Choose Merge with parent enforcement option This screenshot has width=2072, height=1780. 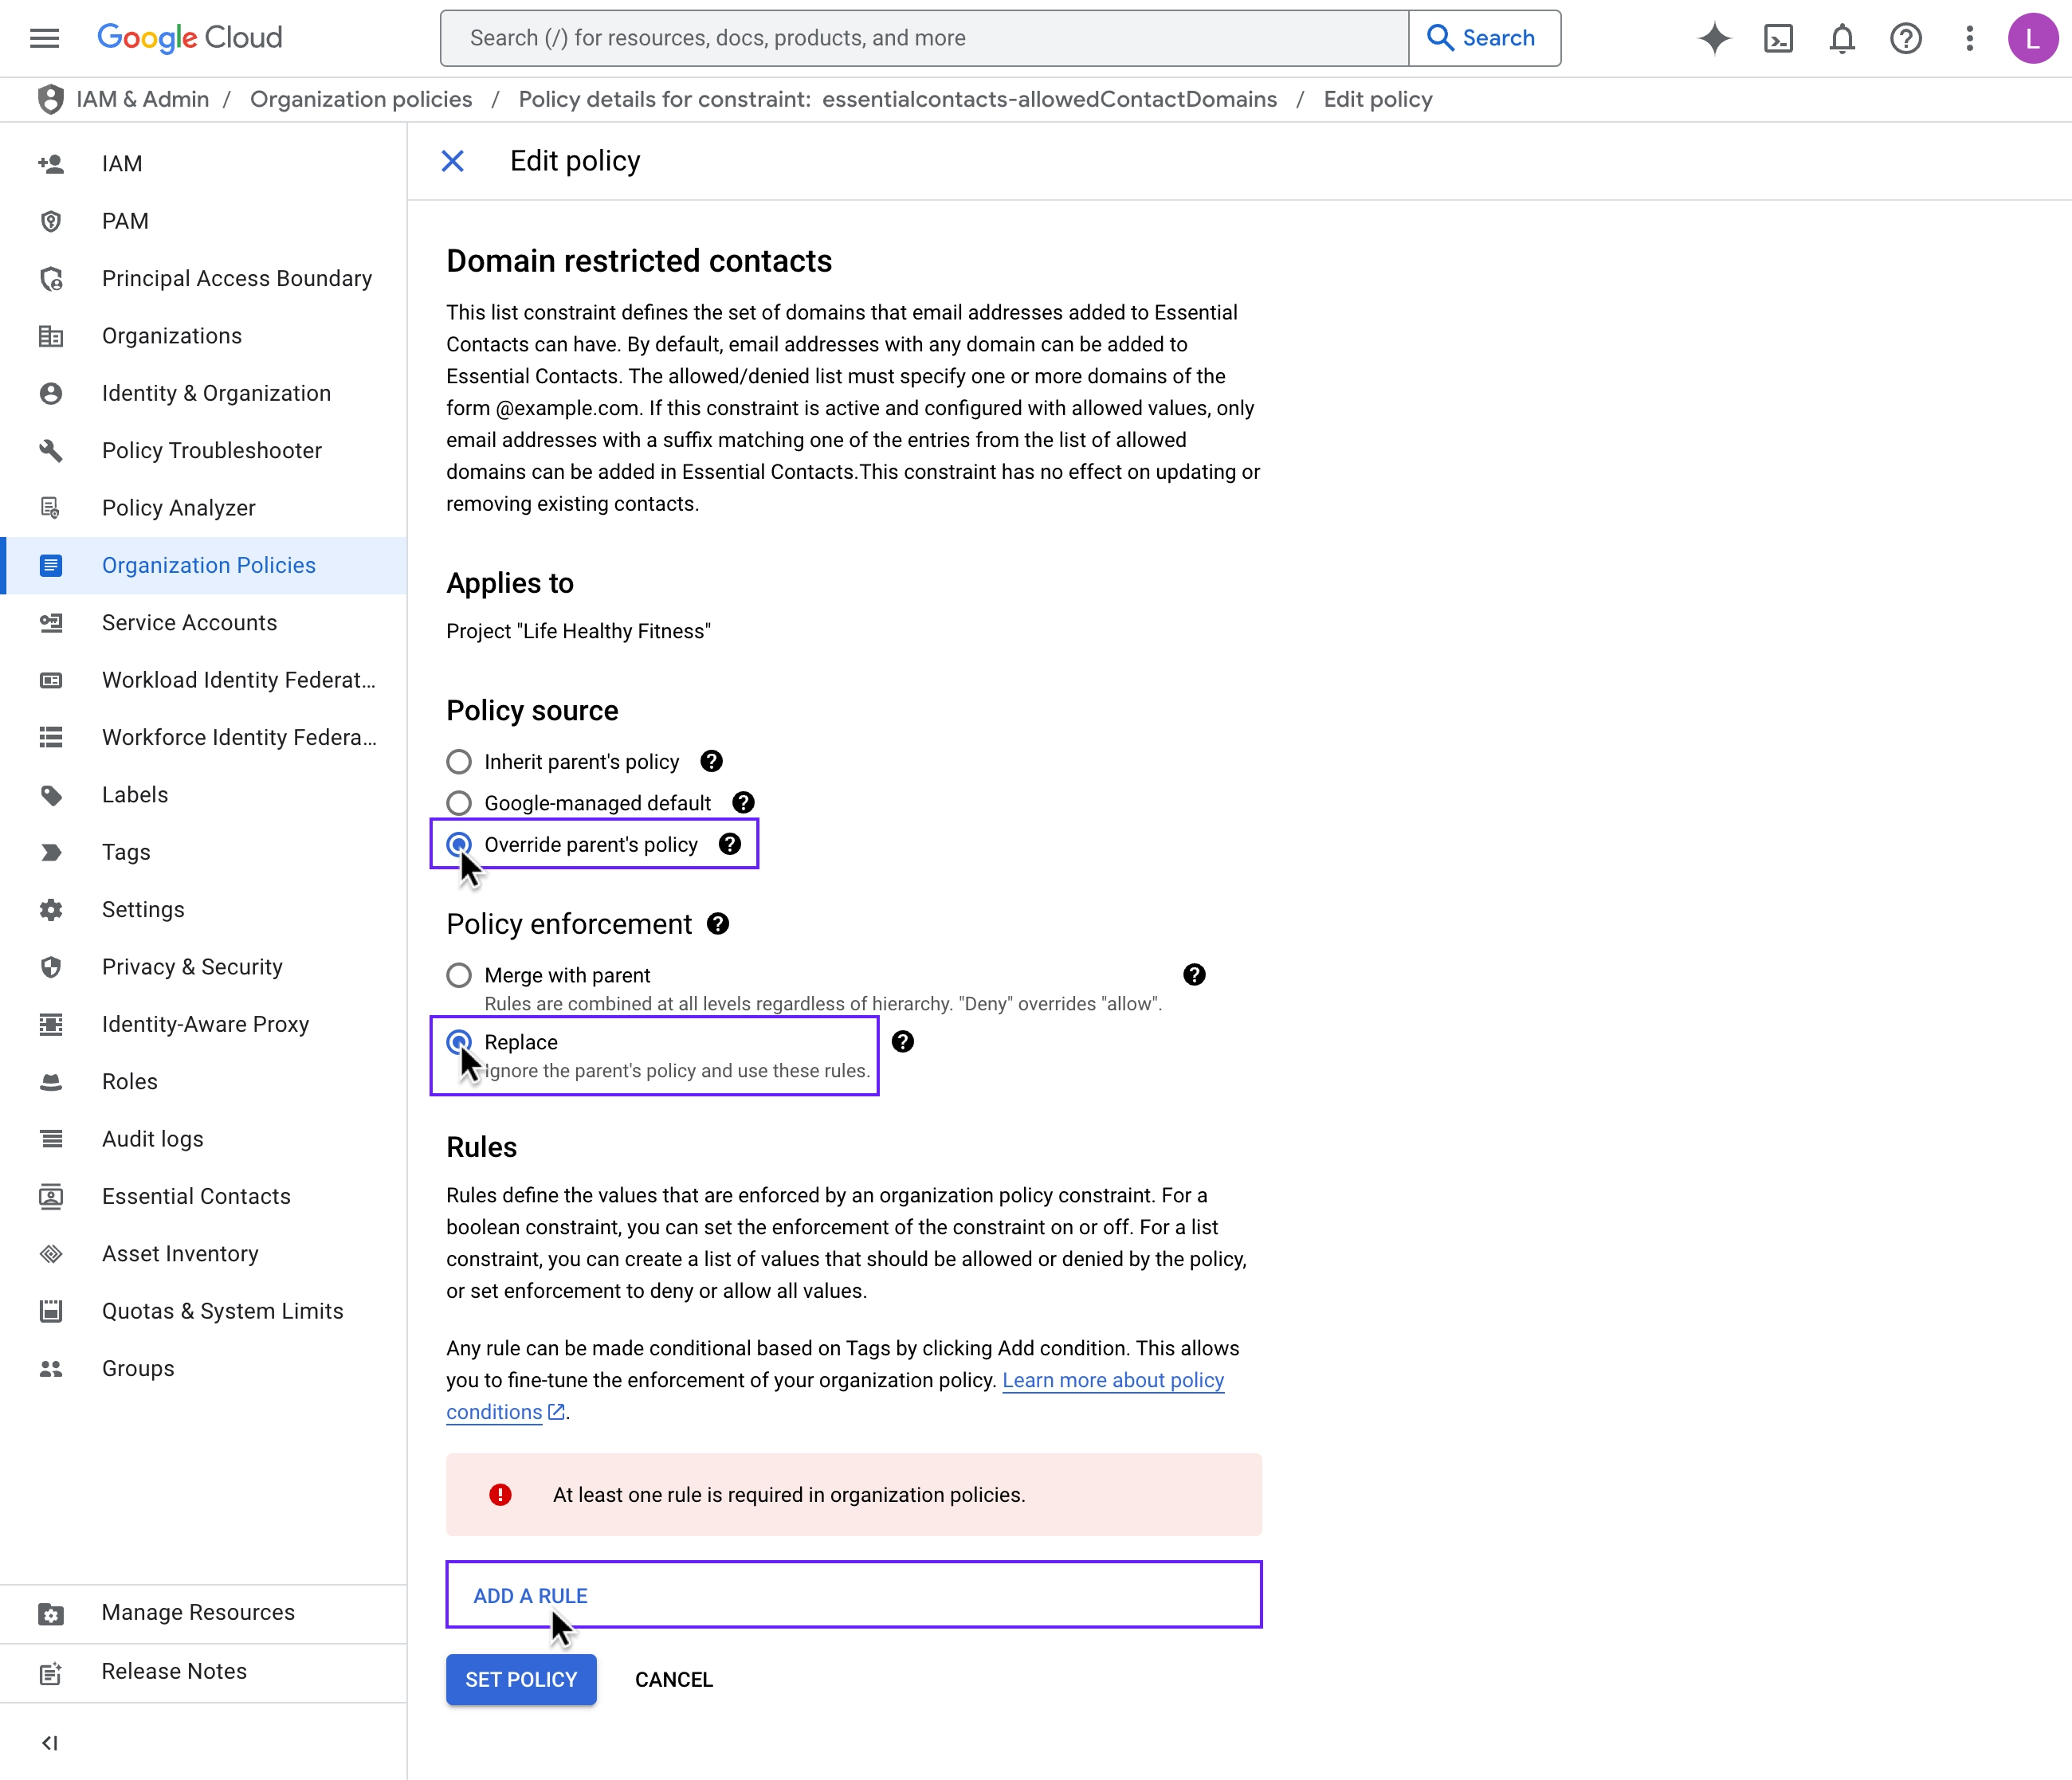(459, 975)
